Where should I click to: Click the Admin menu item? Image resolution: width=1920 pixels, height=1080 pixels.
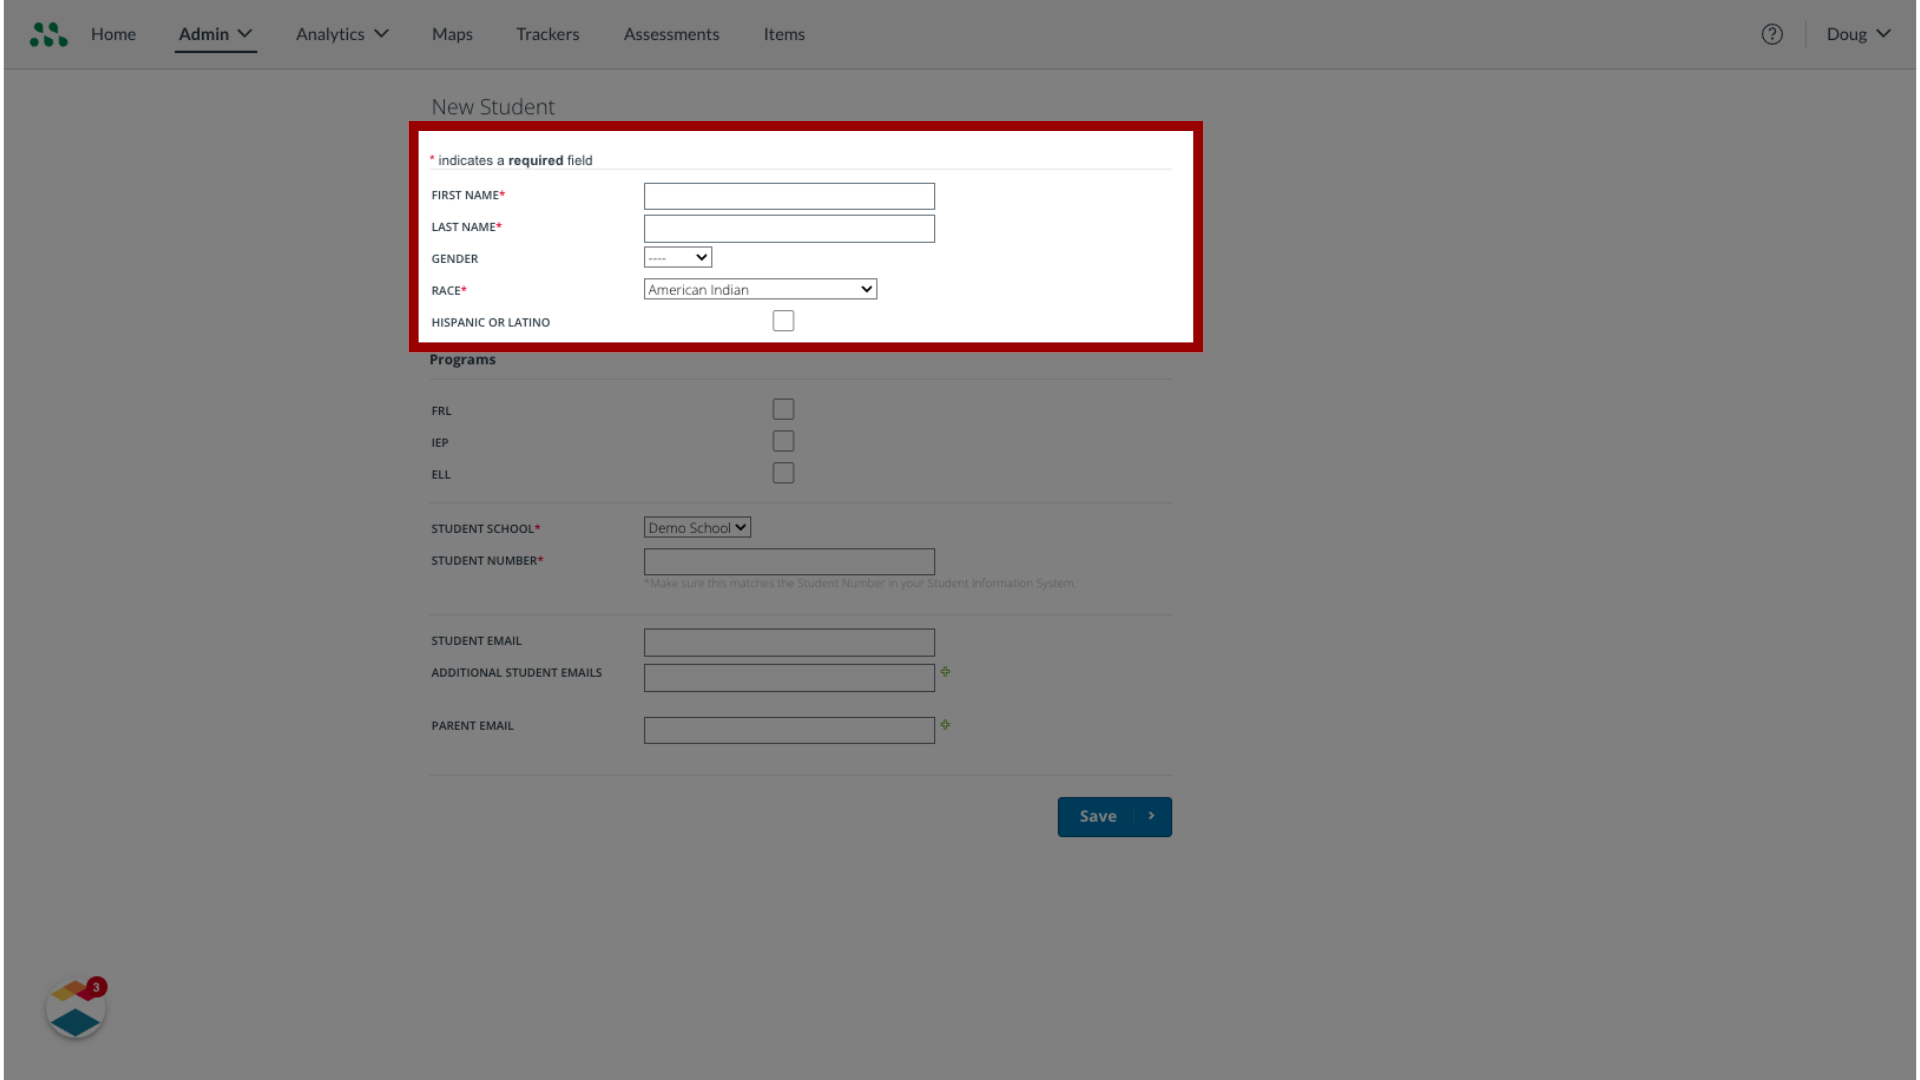click(x=203, y=33)
